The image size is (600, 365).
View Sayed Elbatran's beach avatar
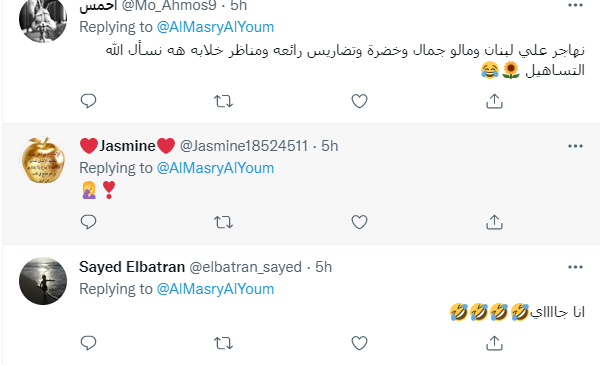click(x=43, y=281)
